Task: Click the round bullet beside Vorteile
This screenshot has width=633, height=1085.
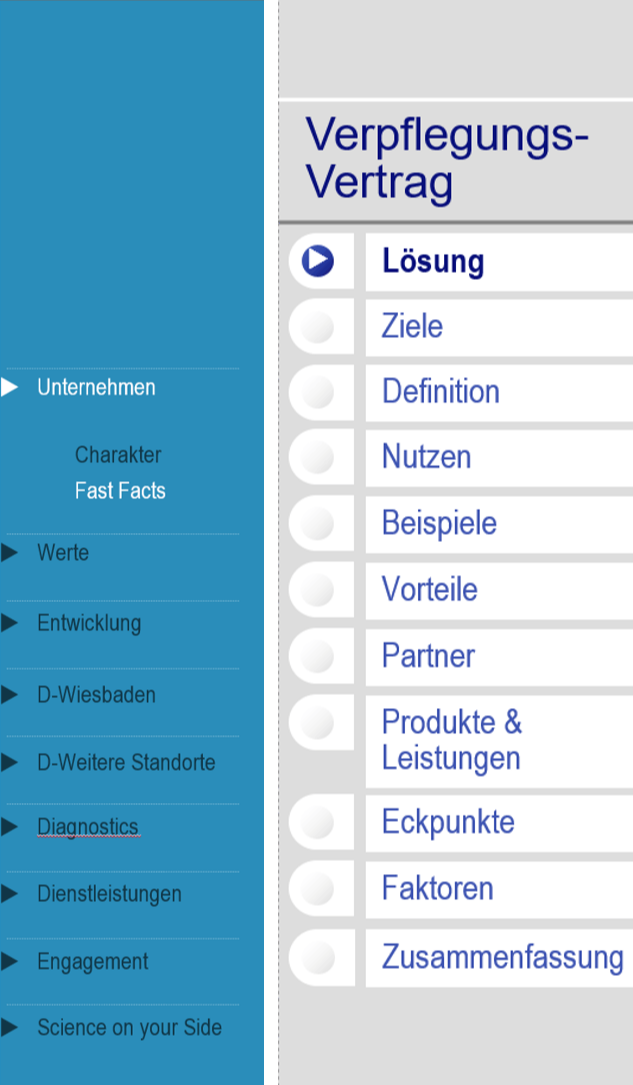Action: tap(318, 590)
